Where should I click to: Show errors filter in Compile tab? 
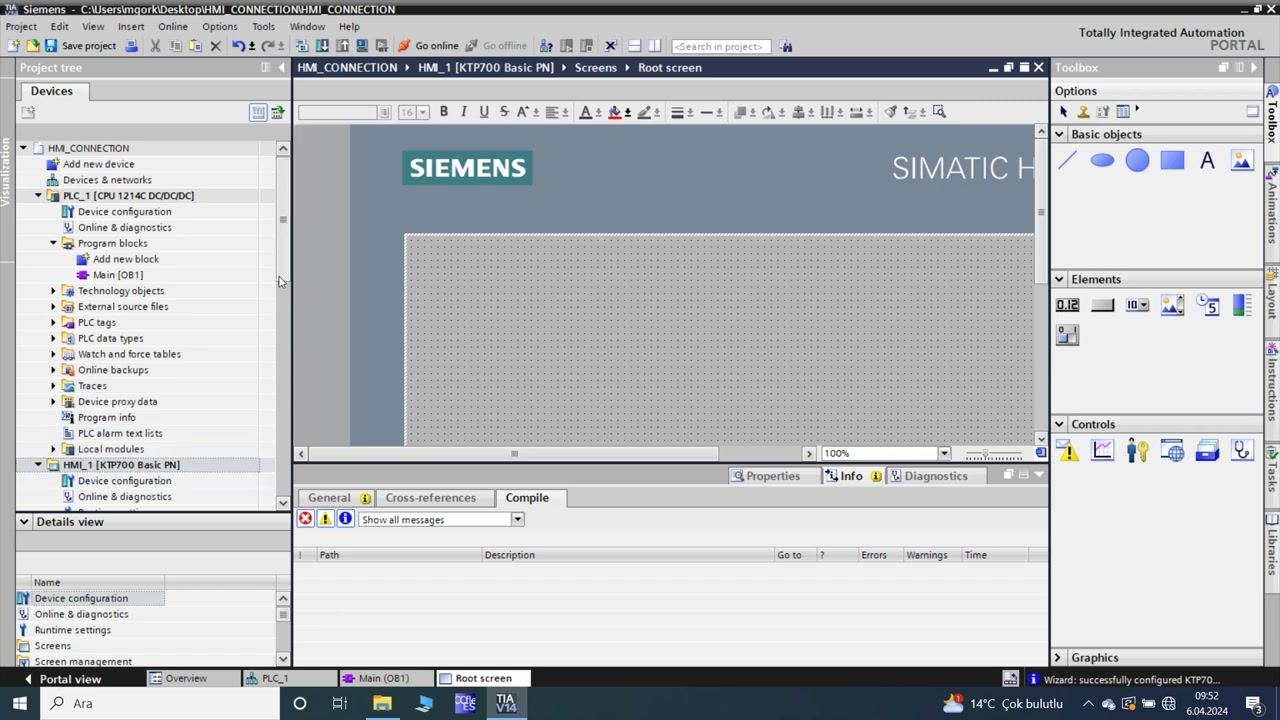click(305, 519)
